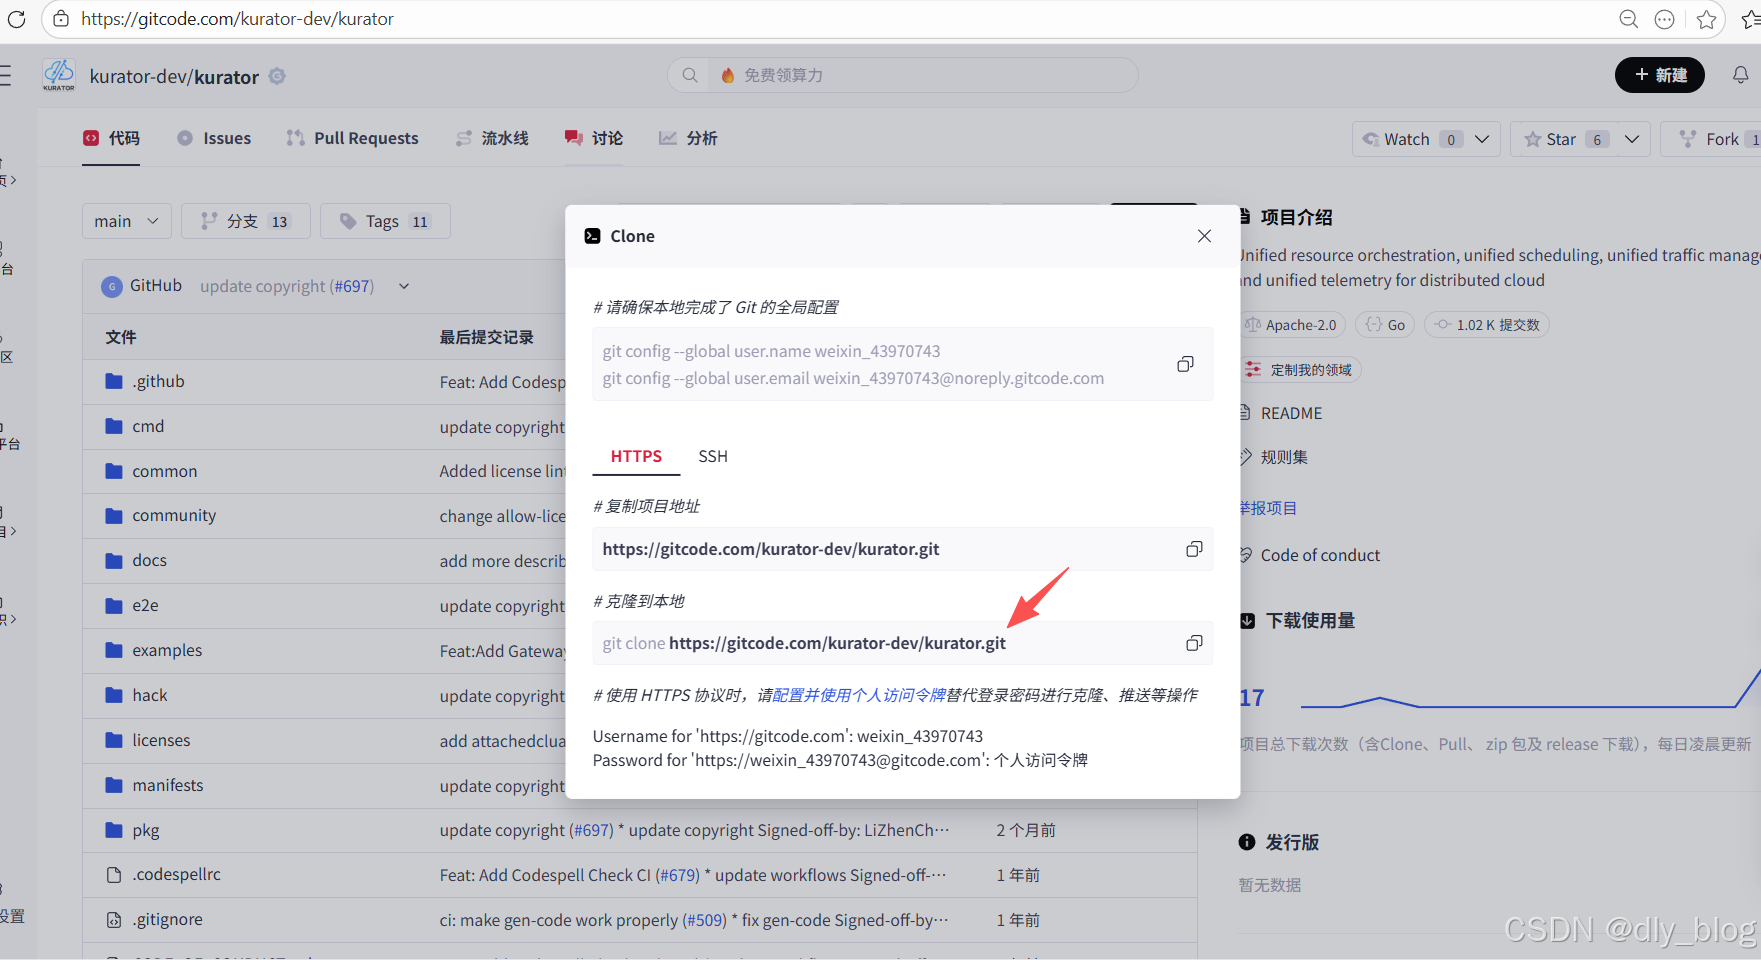Close the Clone dialog
Image resolution: width=1761 pixels, height=960 pixels.
coord(1204,236)
